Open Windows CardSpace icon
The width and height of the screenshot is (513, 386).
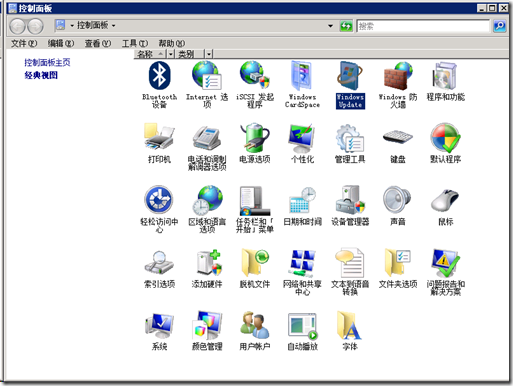(302, 85)
